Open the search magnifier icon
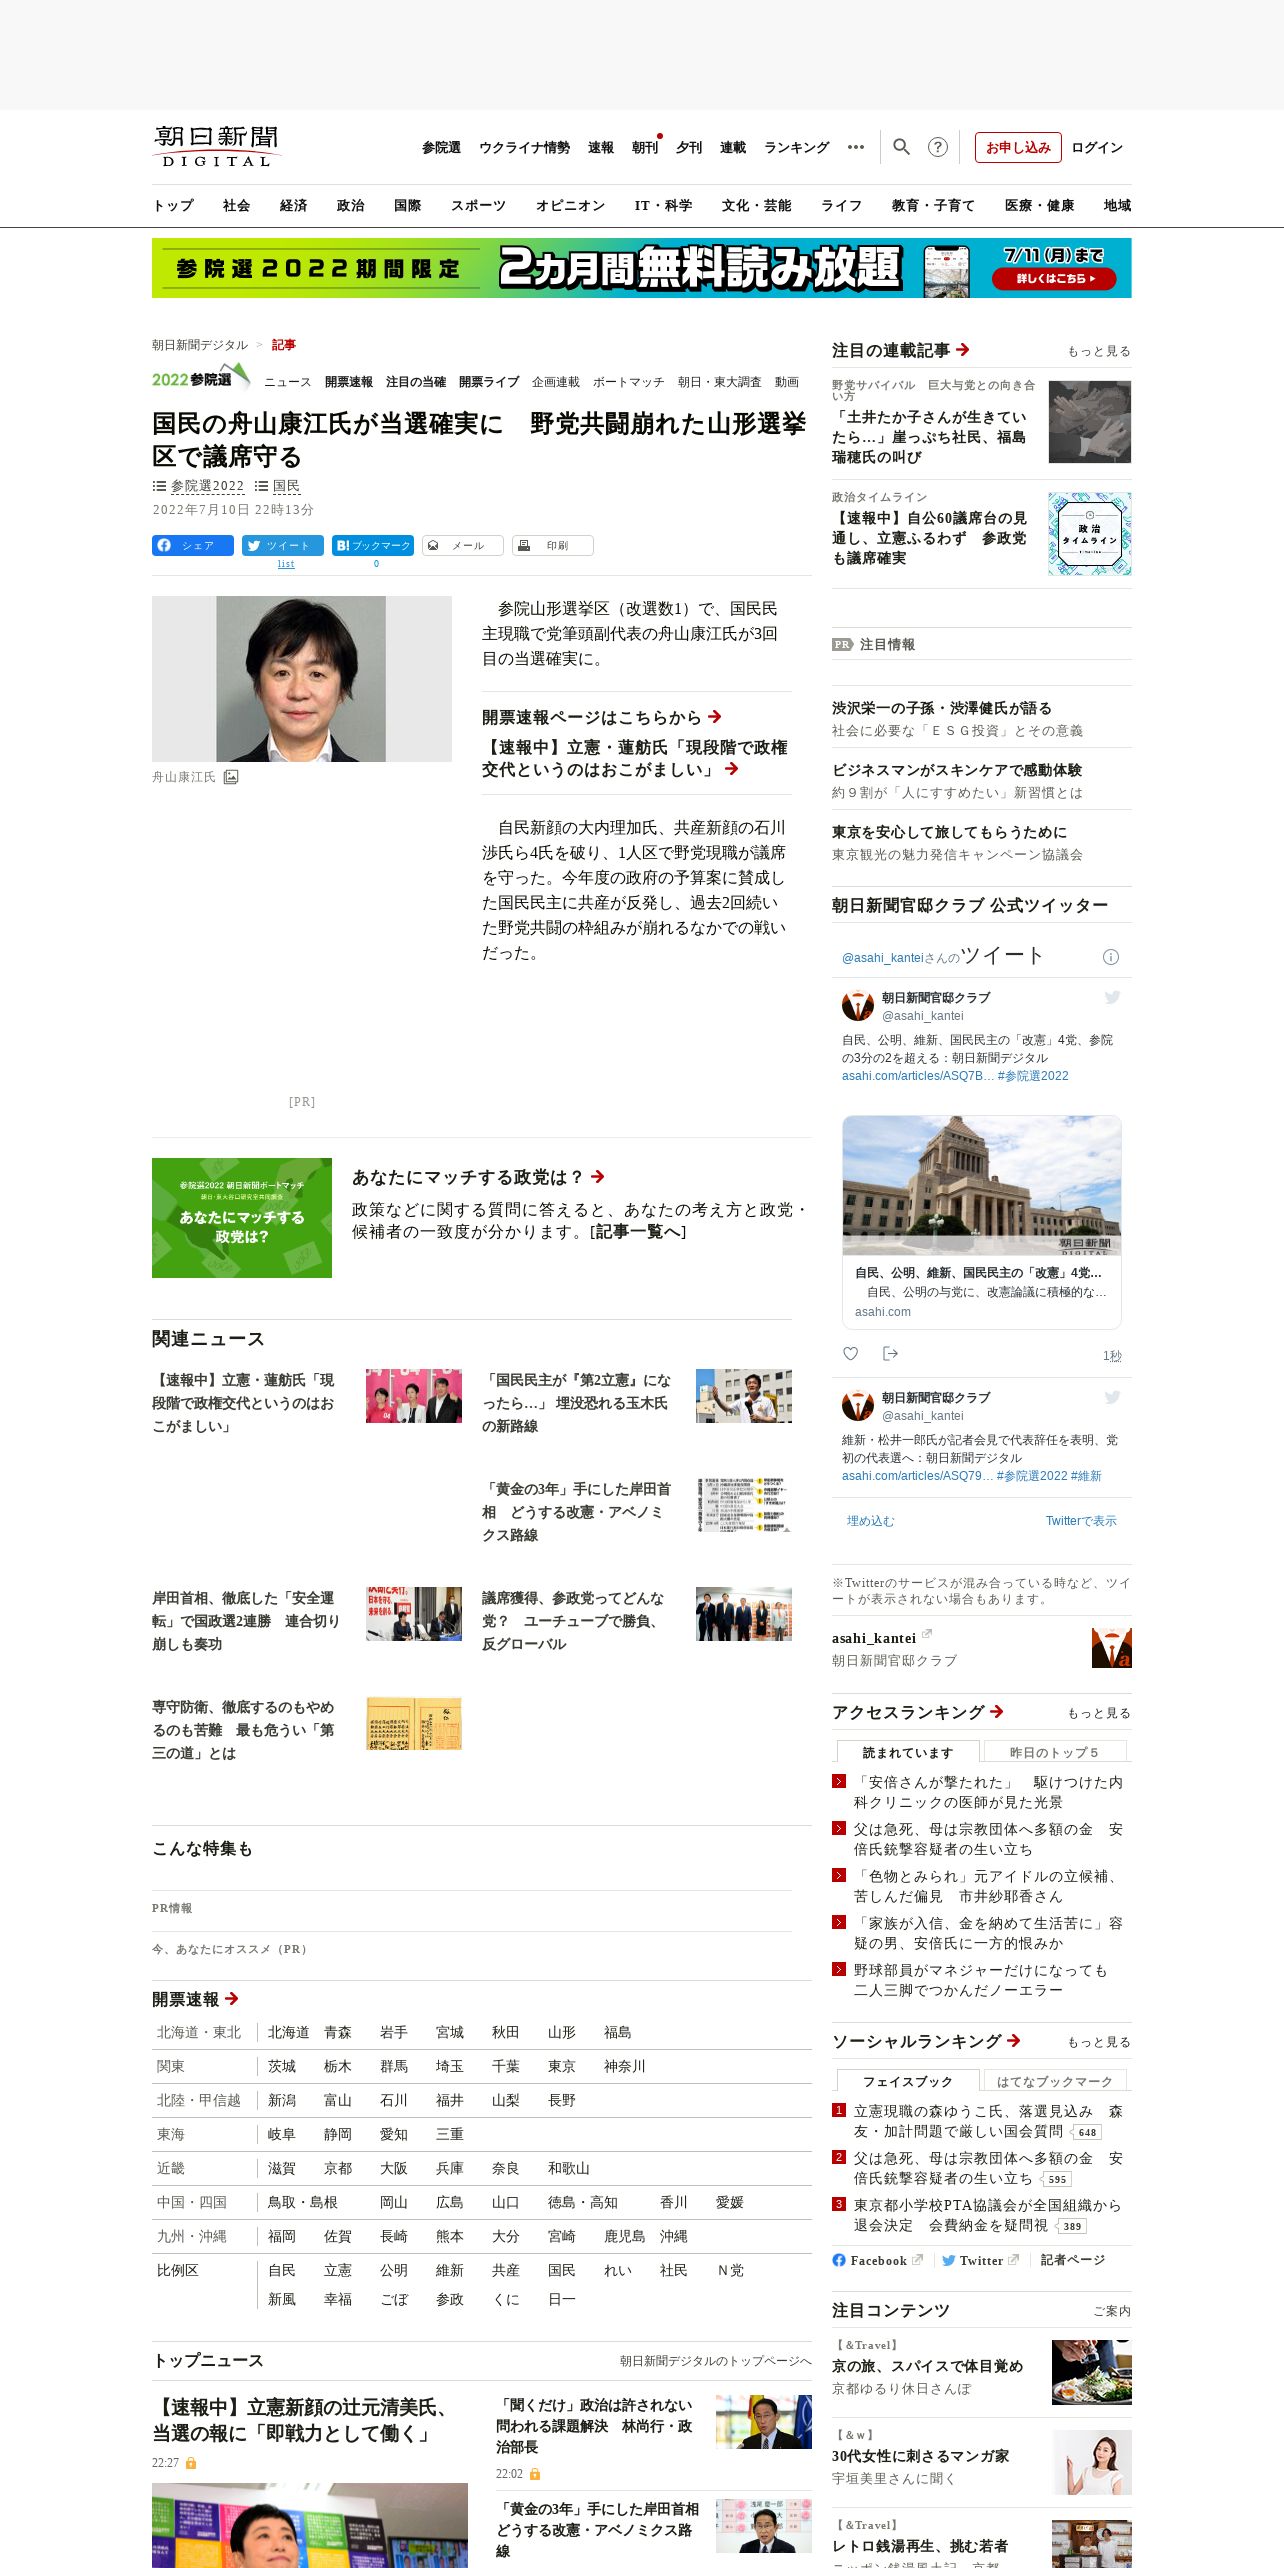1284x2568 pixels. 901,147
